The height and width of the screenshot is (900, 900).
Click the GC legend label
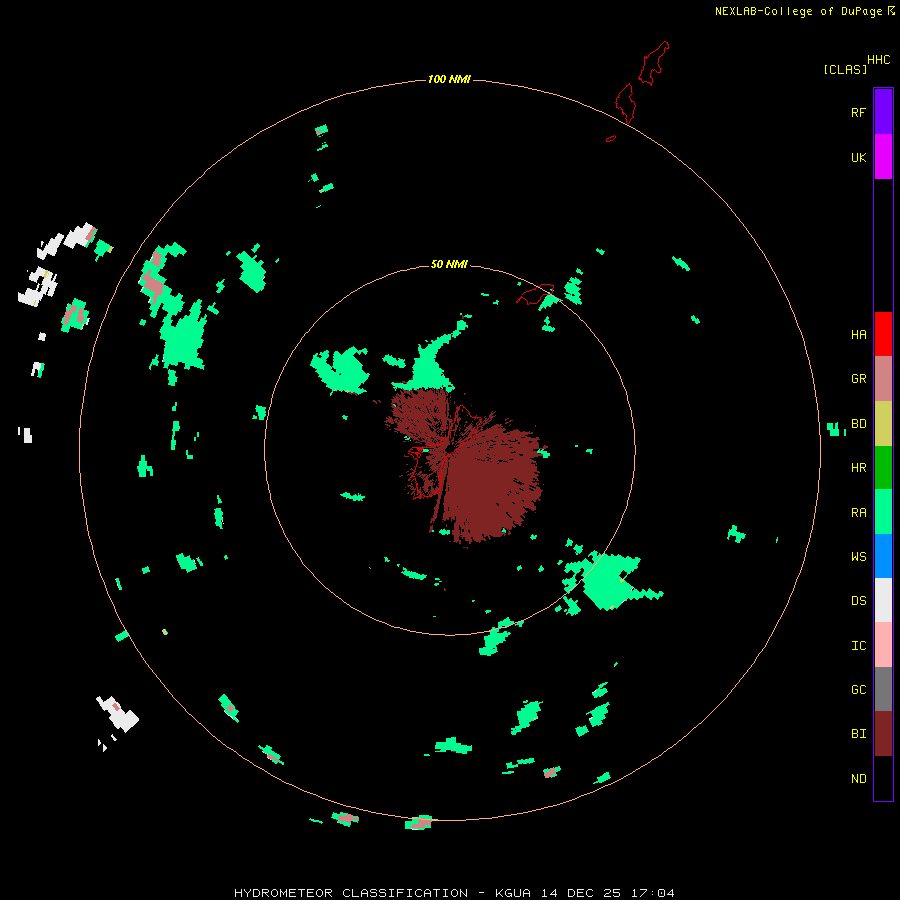pyautogui.click(x=858, y=690)
